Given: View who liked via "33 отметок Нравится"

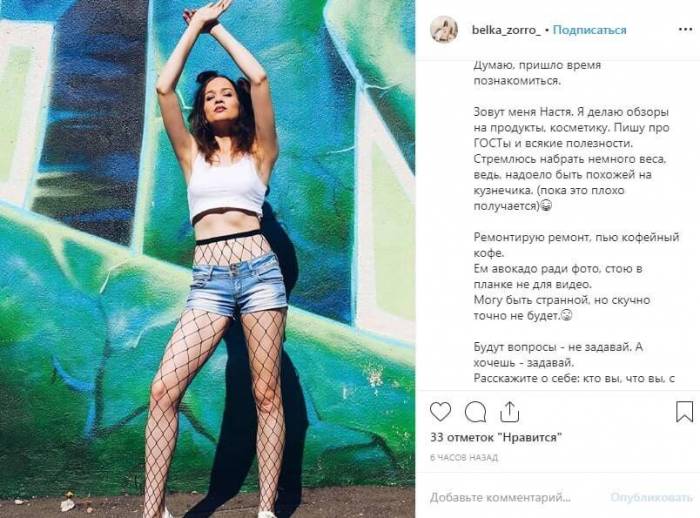Looking at the screenshot, I should [x=496, y=437].
